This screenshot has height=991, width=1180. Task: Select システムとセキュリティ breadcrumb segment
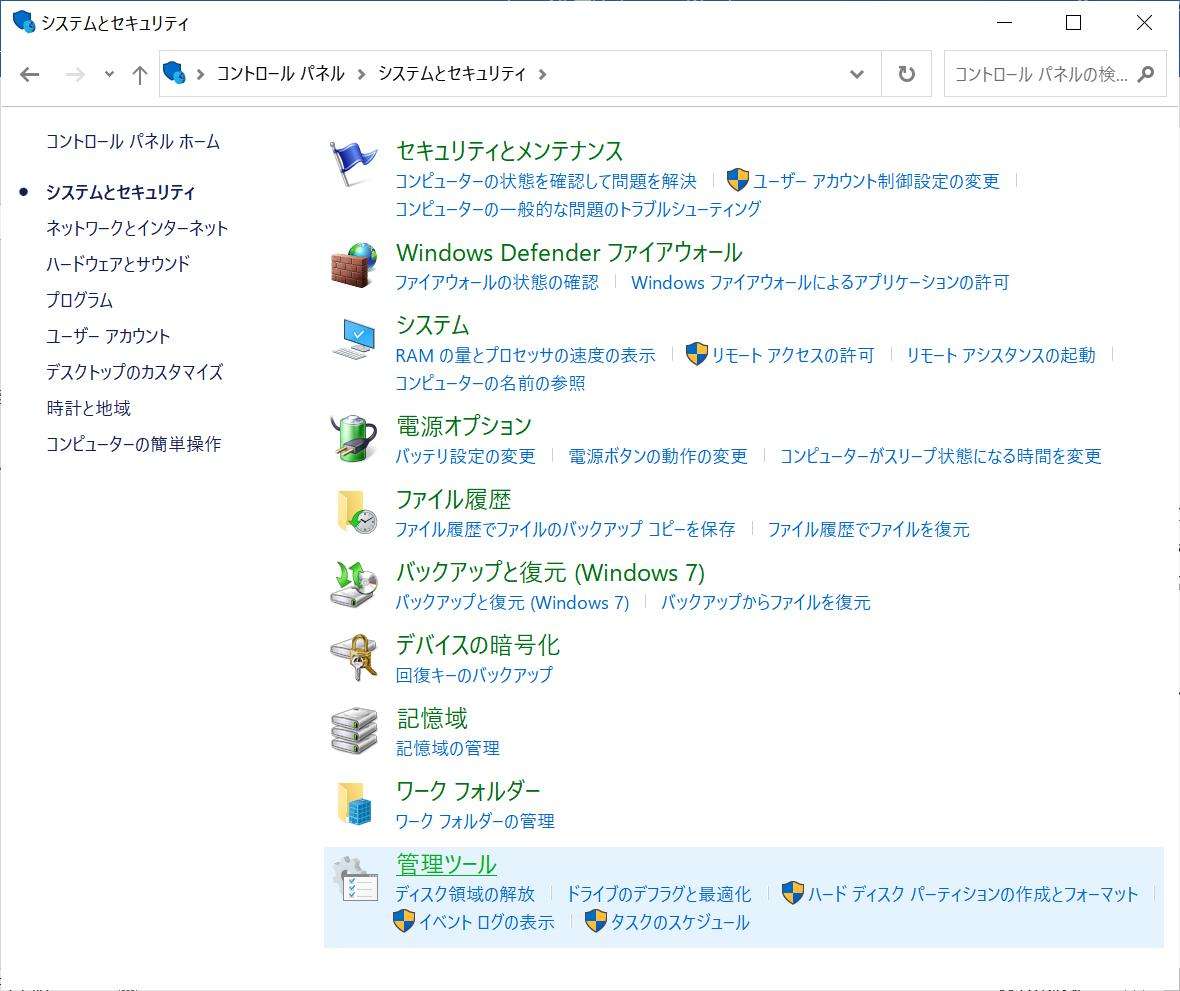coord(452,74)
